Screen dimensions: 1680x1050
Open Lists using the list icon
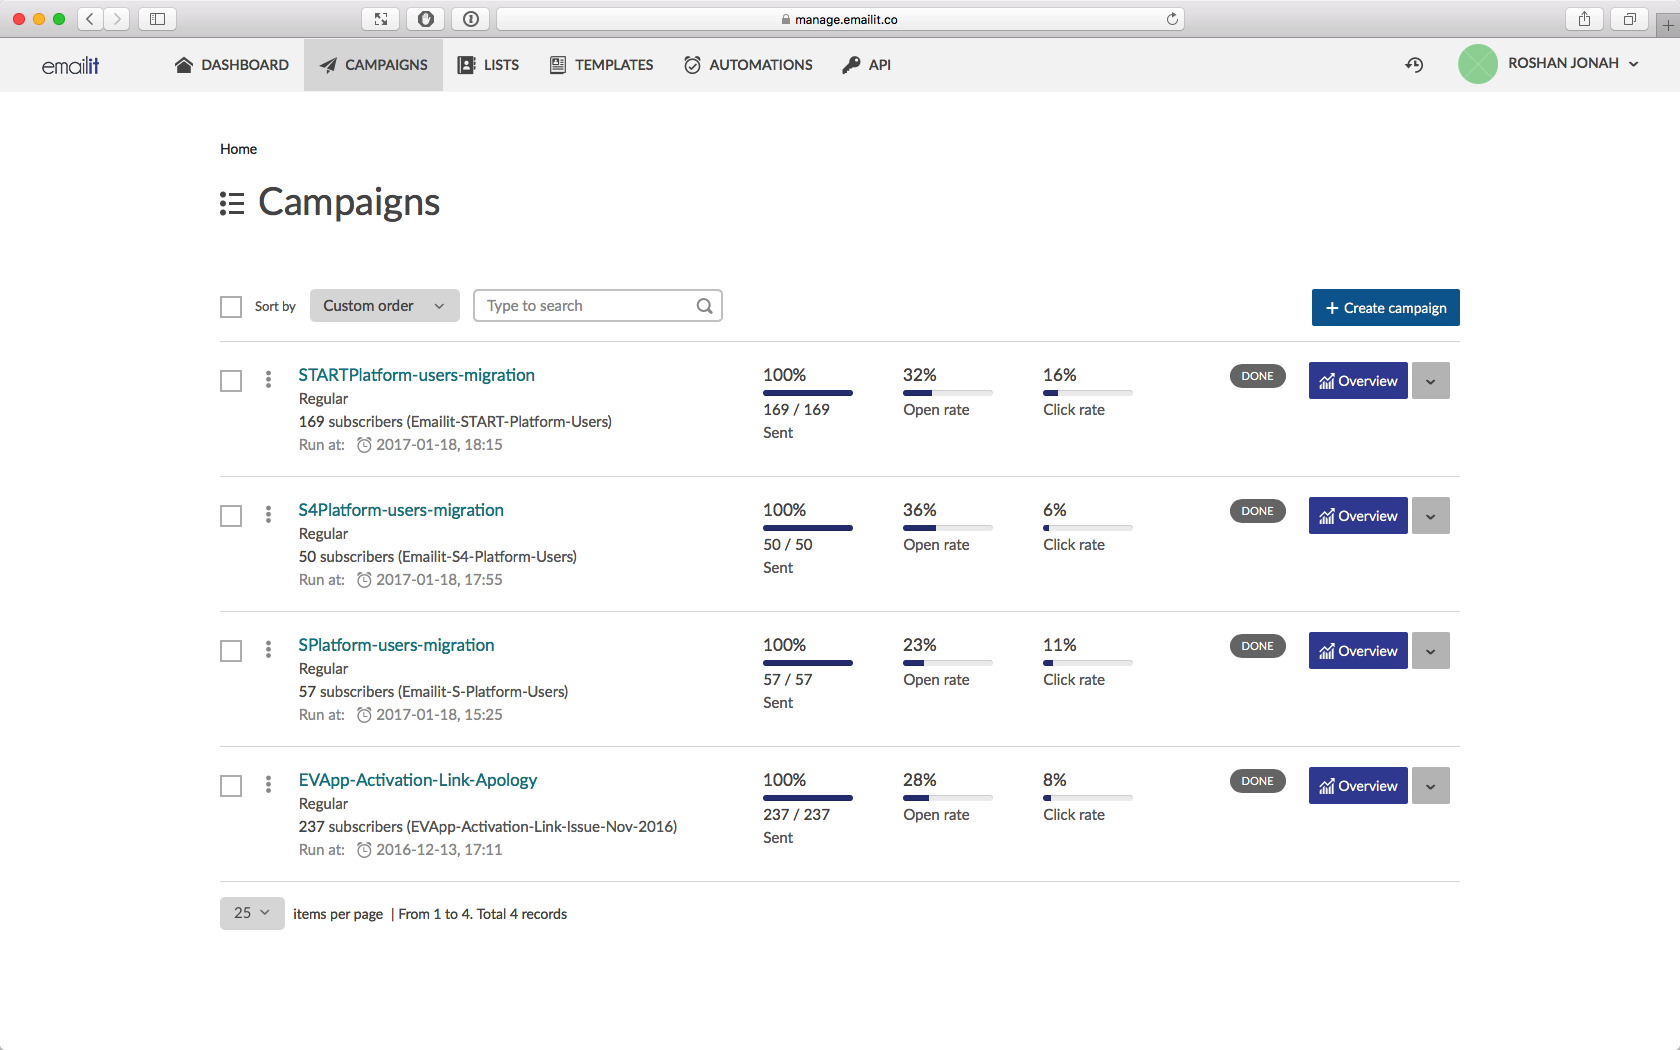(466, 64)
